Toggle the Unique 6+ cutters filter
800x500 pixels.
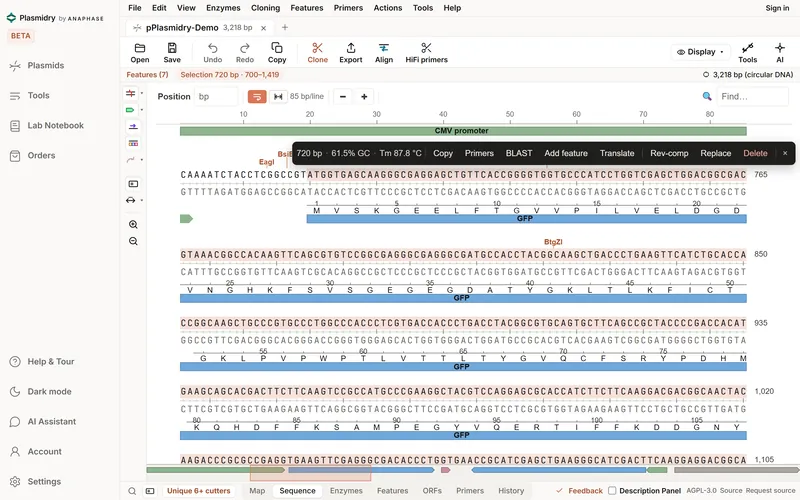pos(198,491)
